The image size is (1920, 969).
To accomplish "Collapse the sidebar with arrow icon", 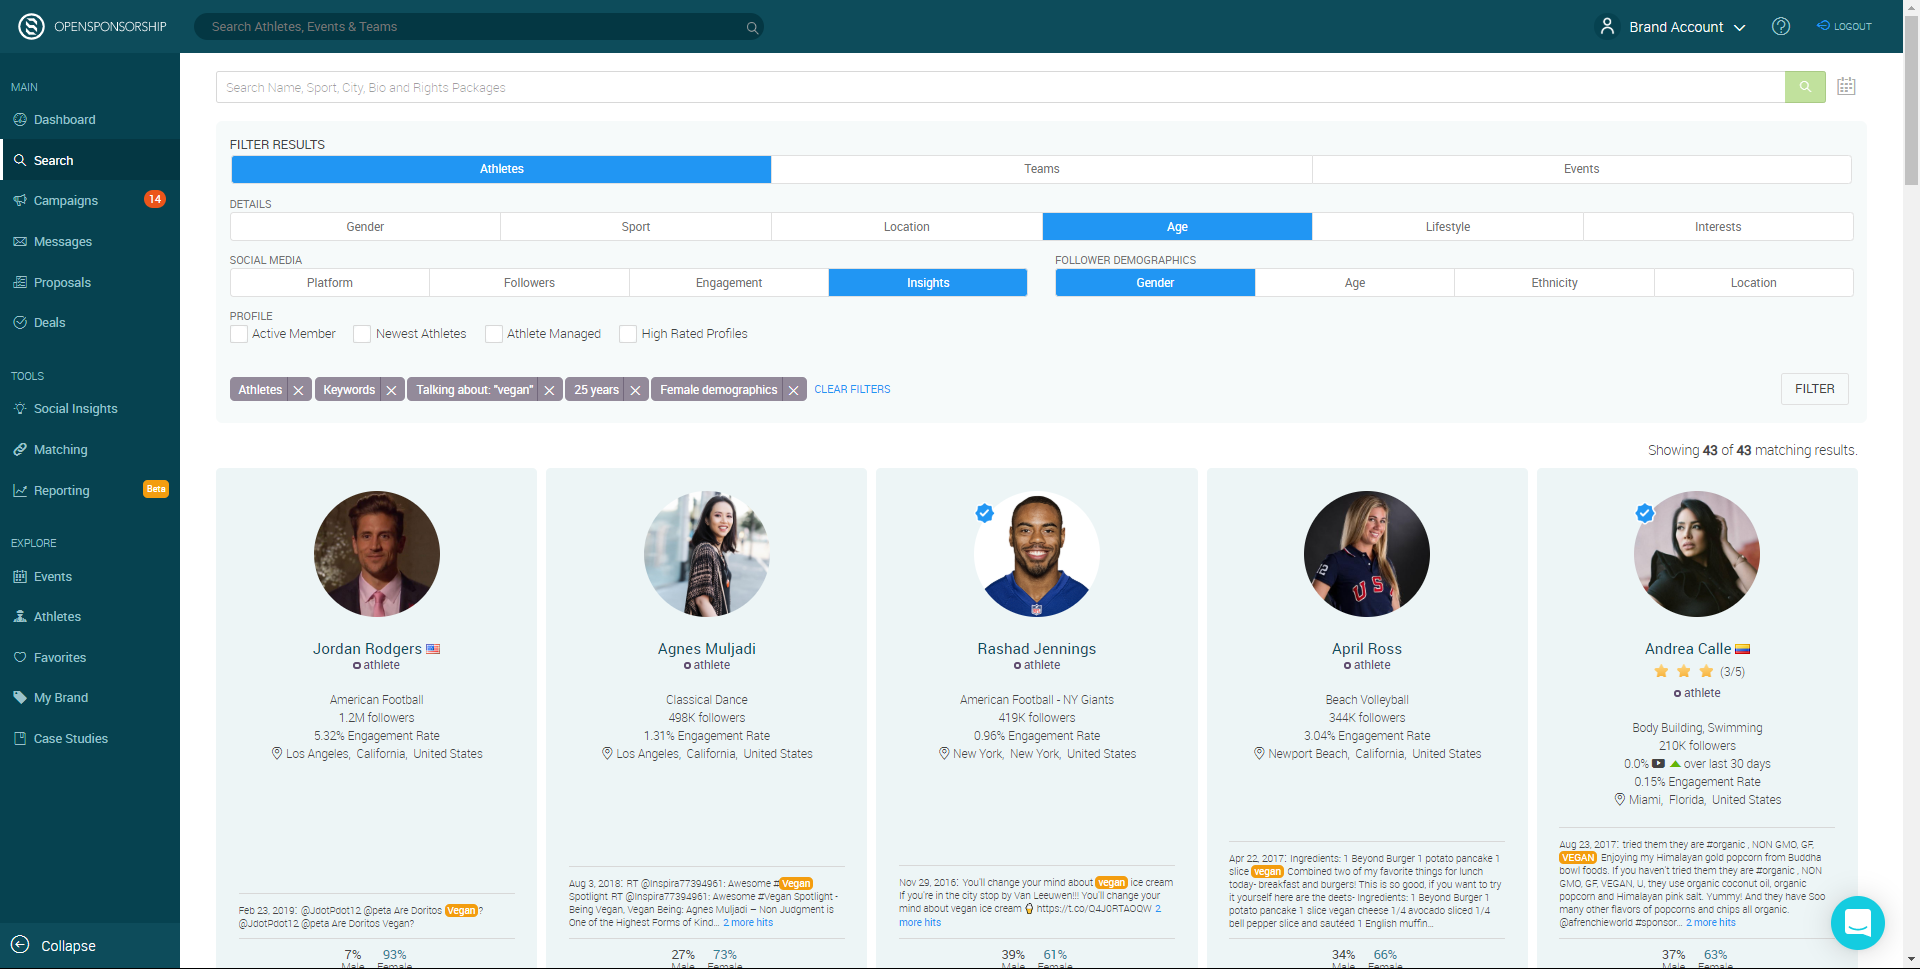I will click(20, 945).
